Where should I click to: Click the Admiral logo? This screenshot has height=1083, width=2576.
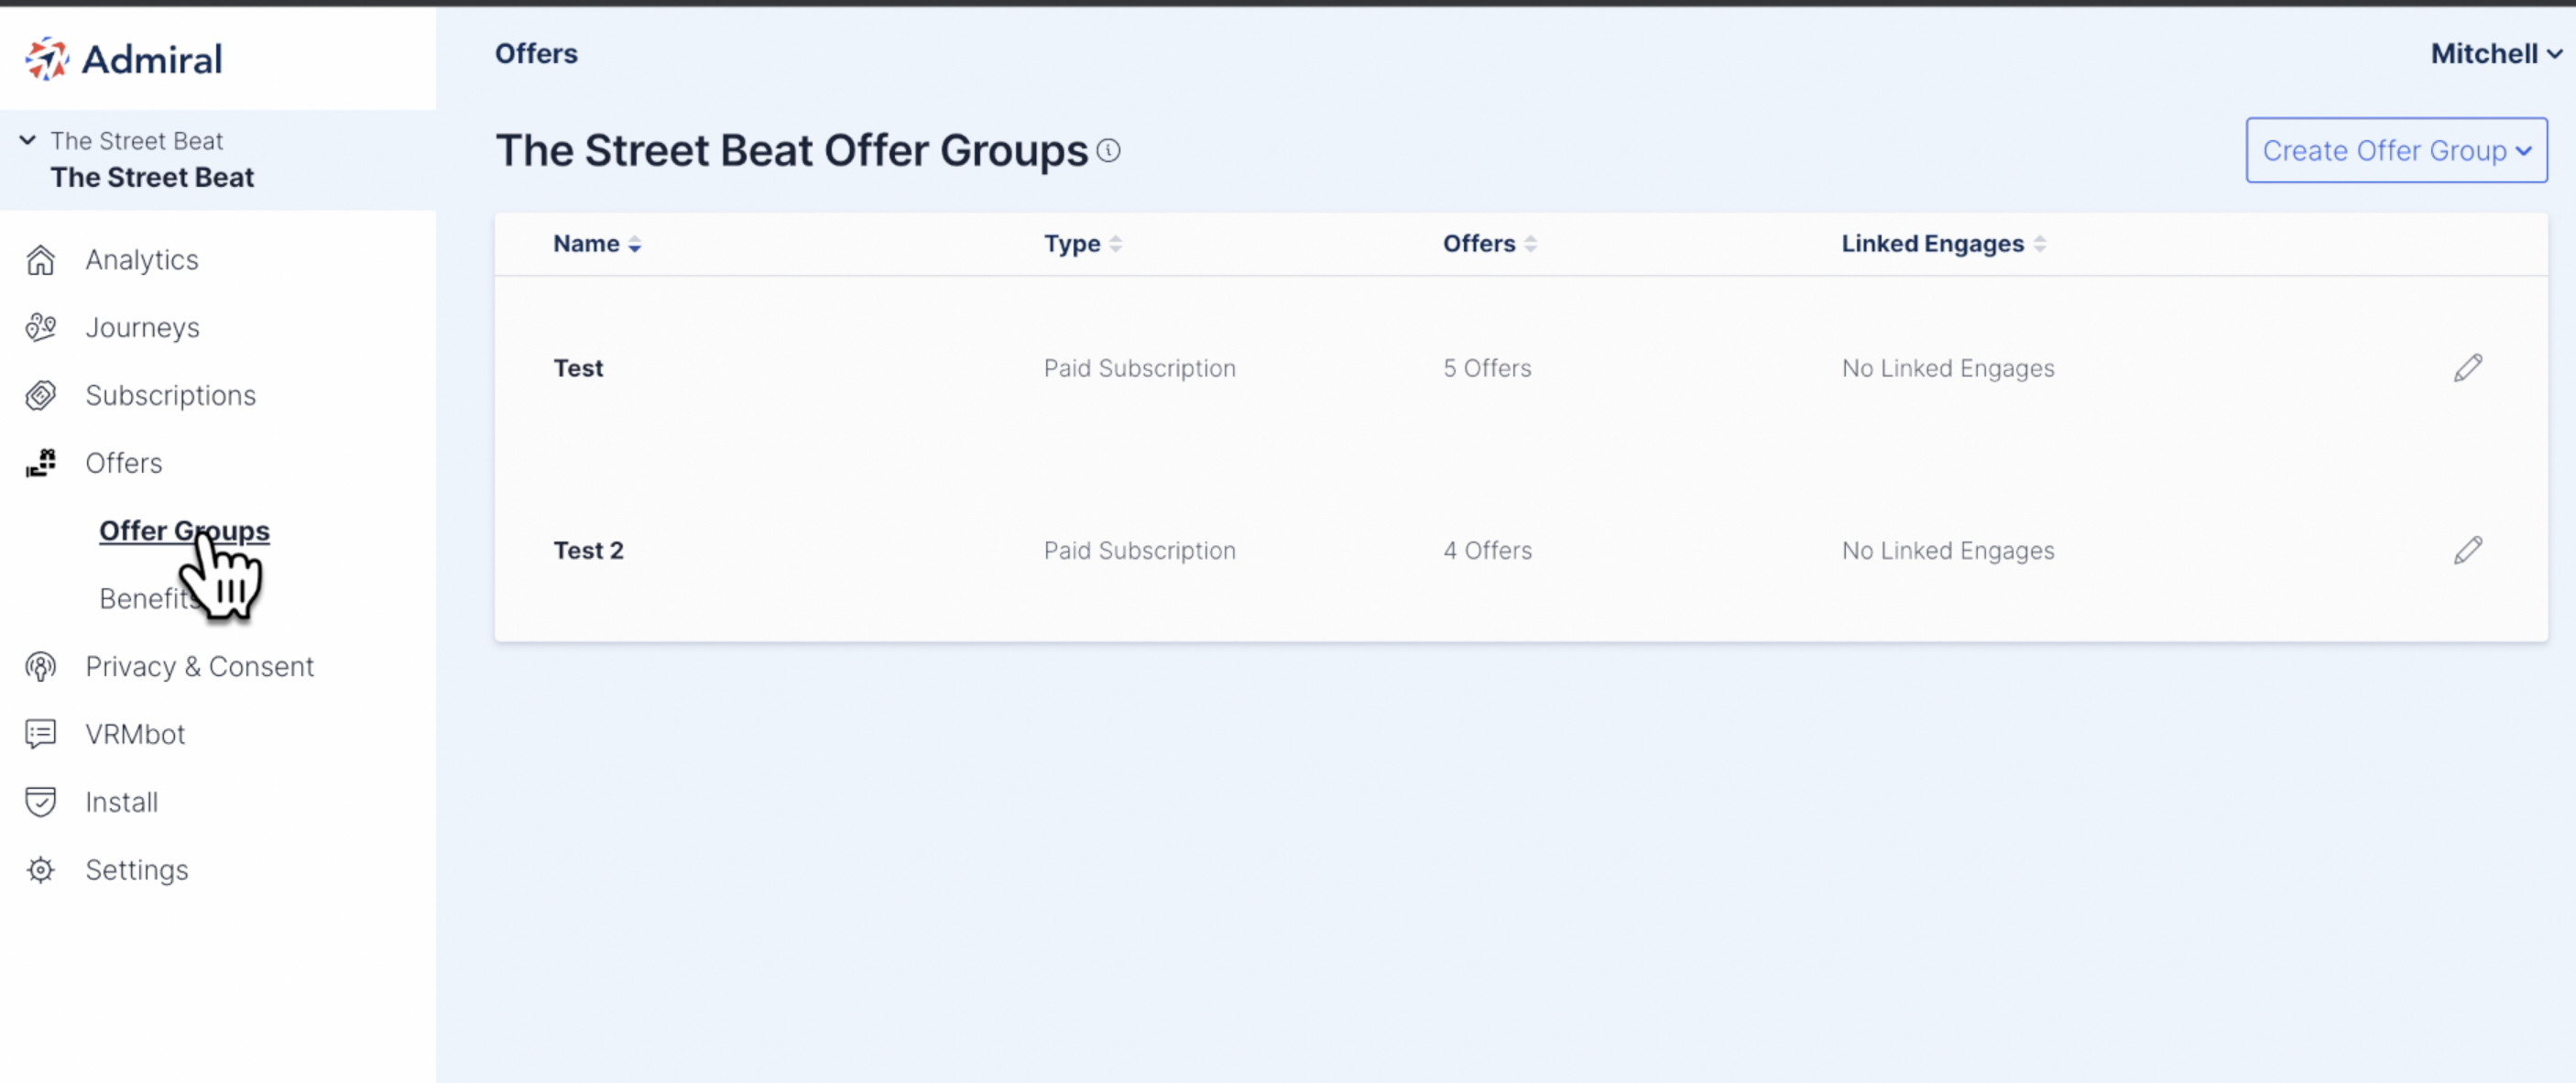[x=124, y=60]
